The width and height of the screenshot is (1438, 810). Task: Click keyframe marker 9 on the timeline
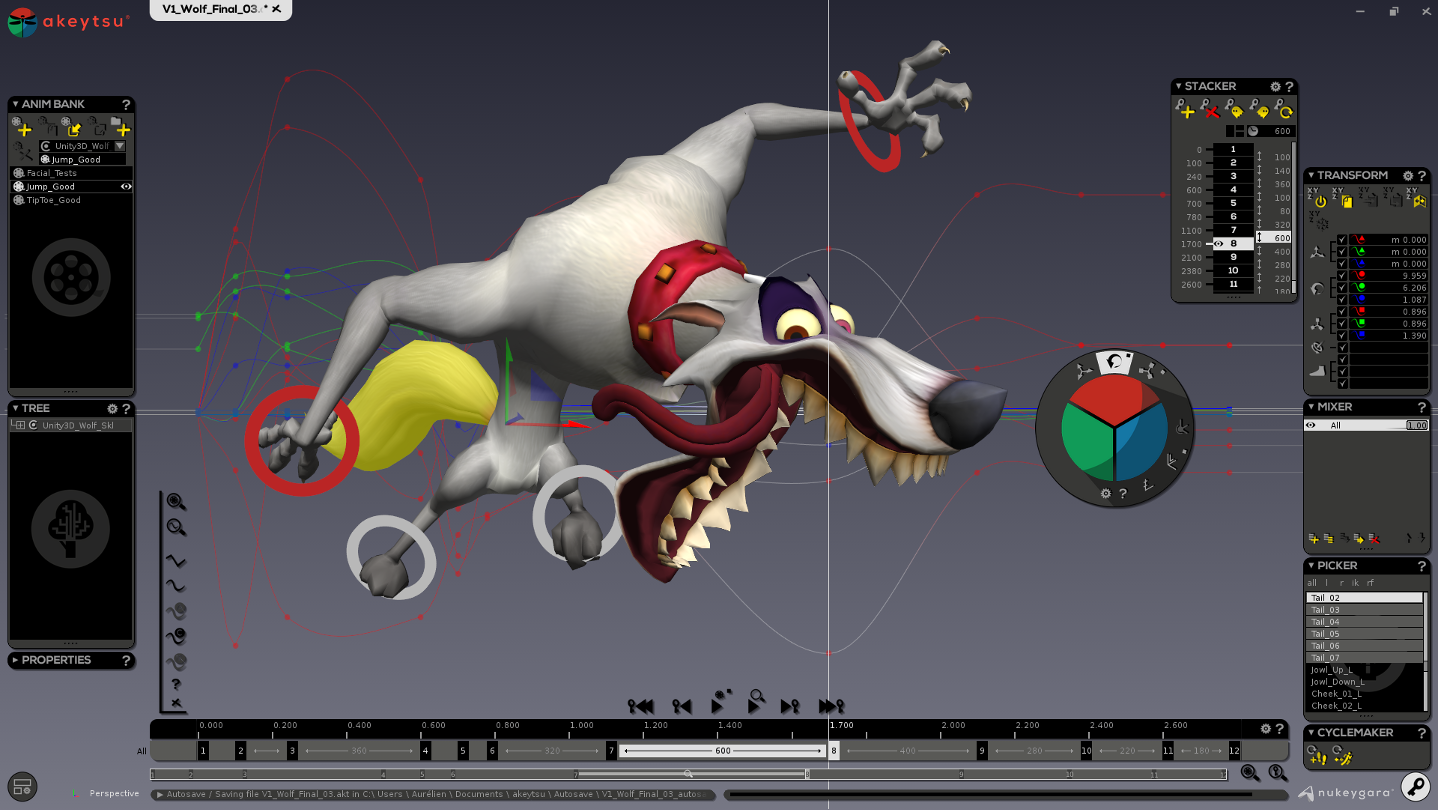(982, 750)
